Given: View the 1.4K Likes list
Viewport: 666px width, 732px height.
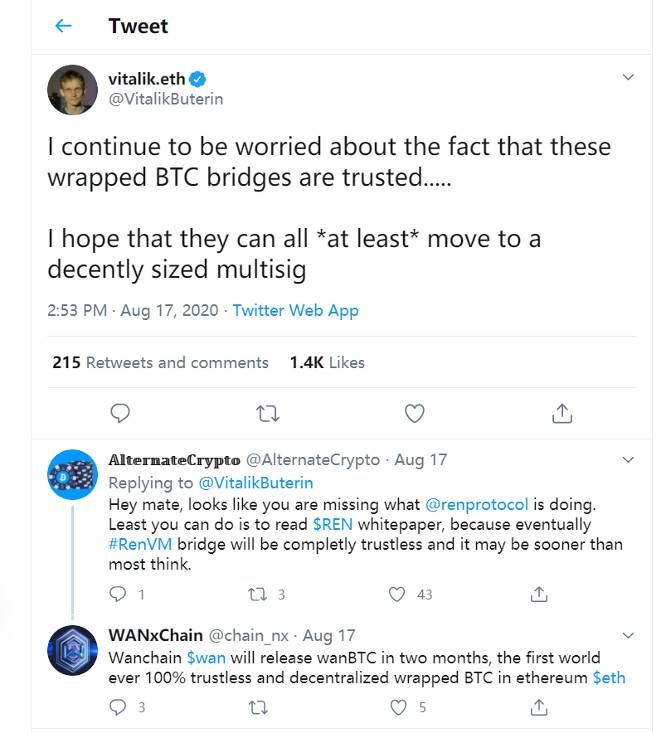Looking at the screenshot, I should point(327,362).
